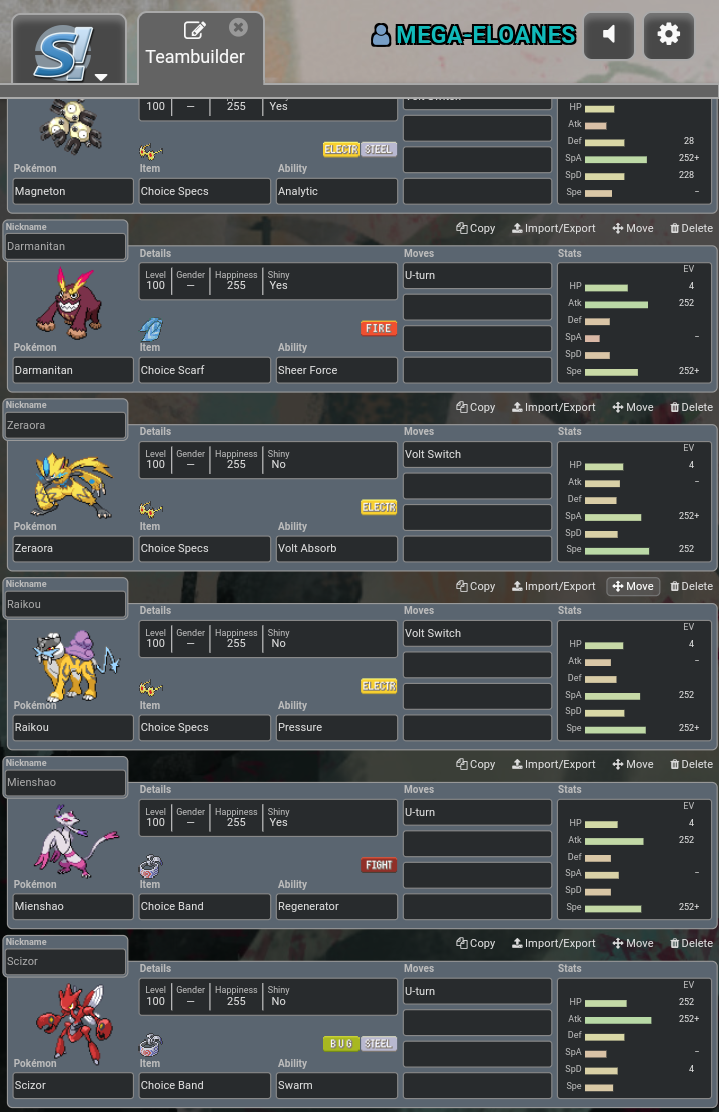
Task: Click Magneton's Choice Specs item icon
Action: pos(151,151)
